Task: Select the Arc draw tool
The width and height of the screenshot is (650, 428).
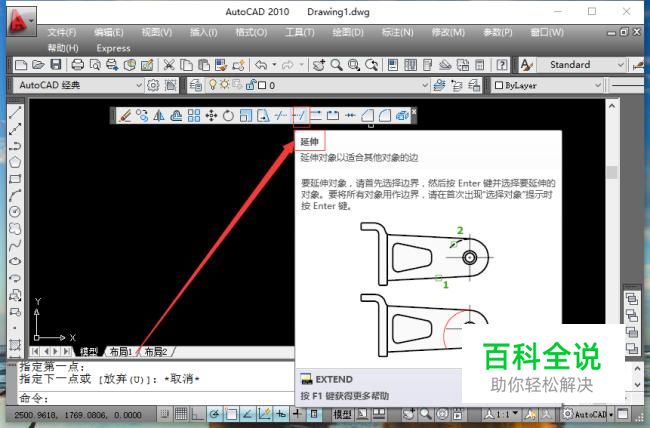Action: click(x=15, y=195)
